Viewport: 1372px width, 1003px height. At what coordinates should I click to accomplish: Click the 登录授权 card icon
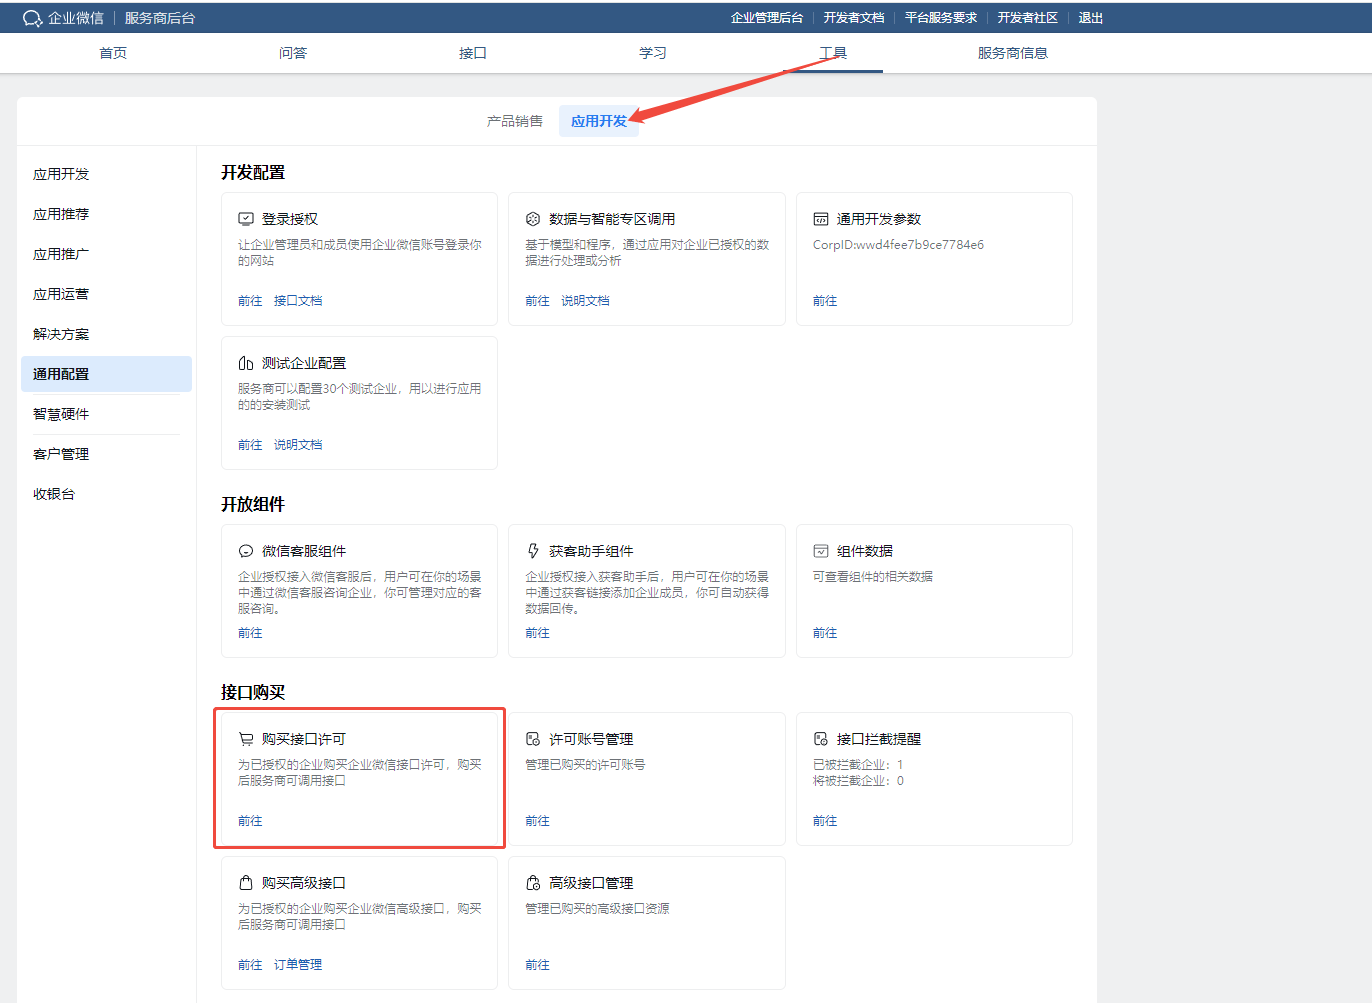click(x=246, y=219)
